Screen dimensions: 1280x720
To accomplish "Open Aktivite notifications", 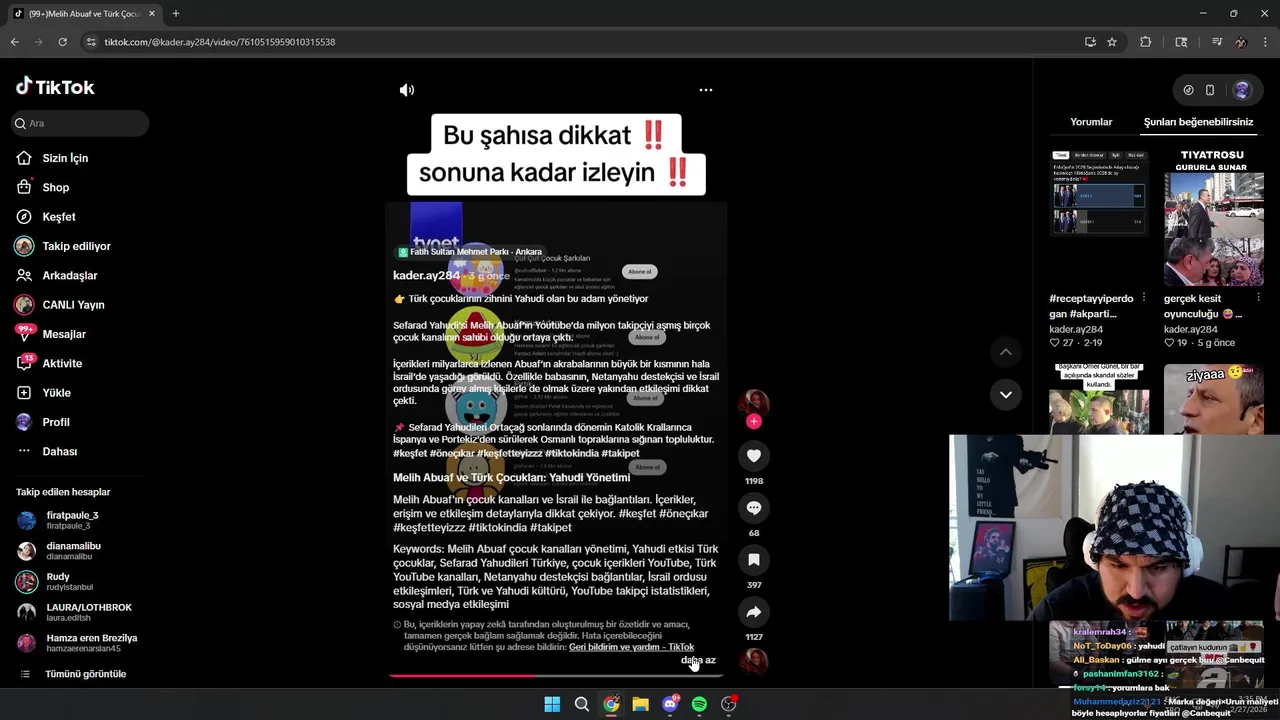I will pos(62,363).
